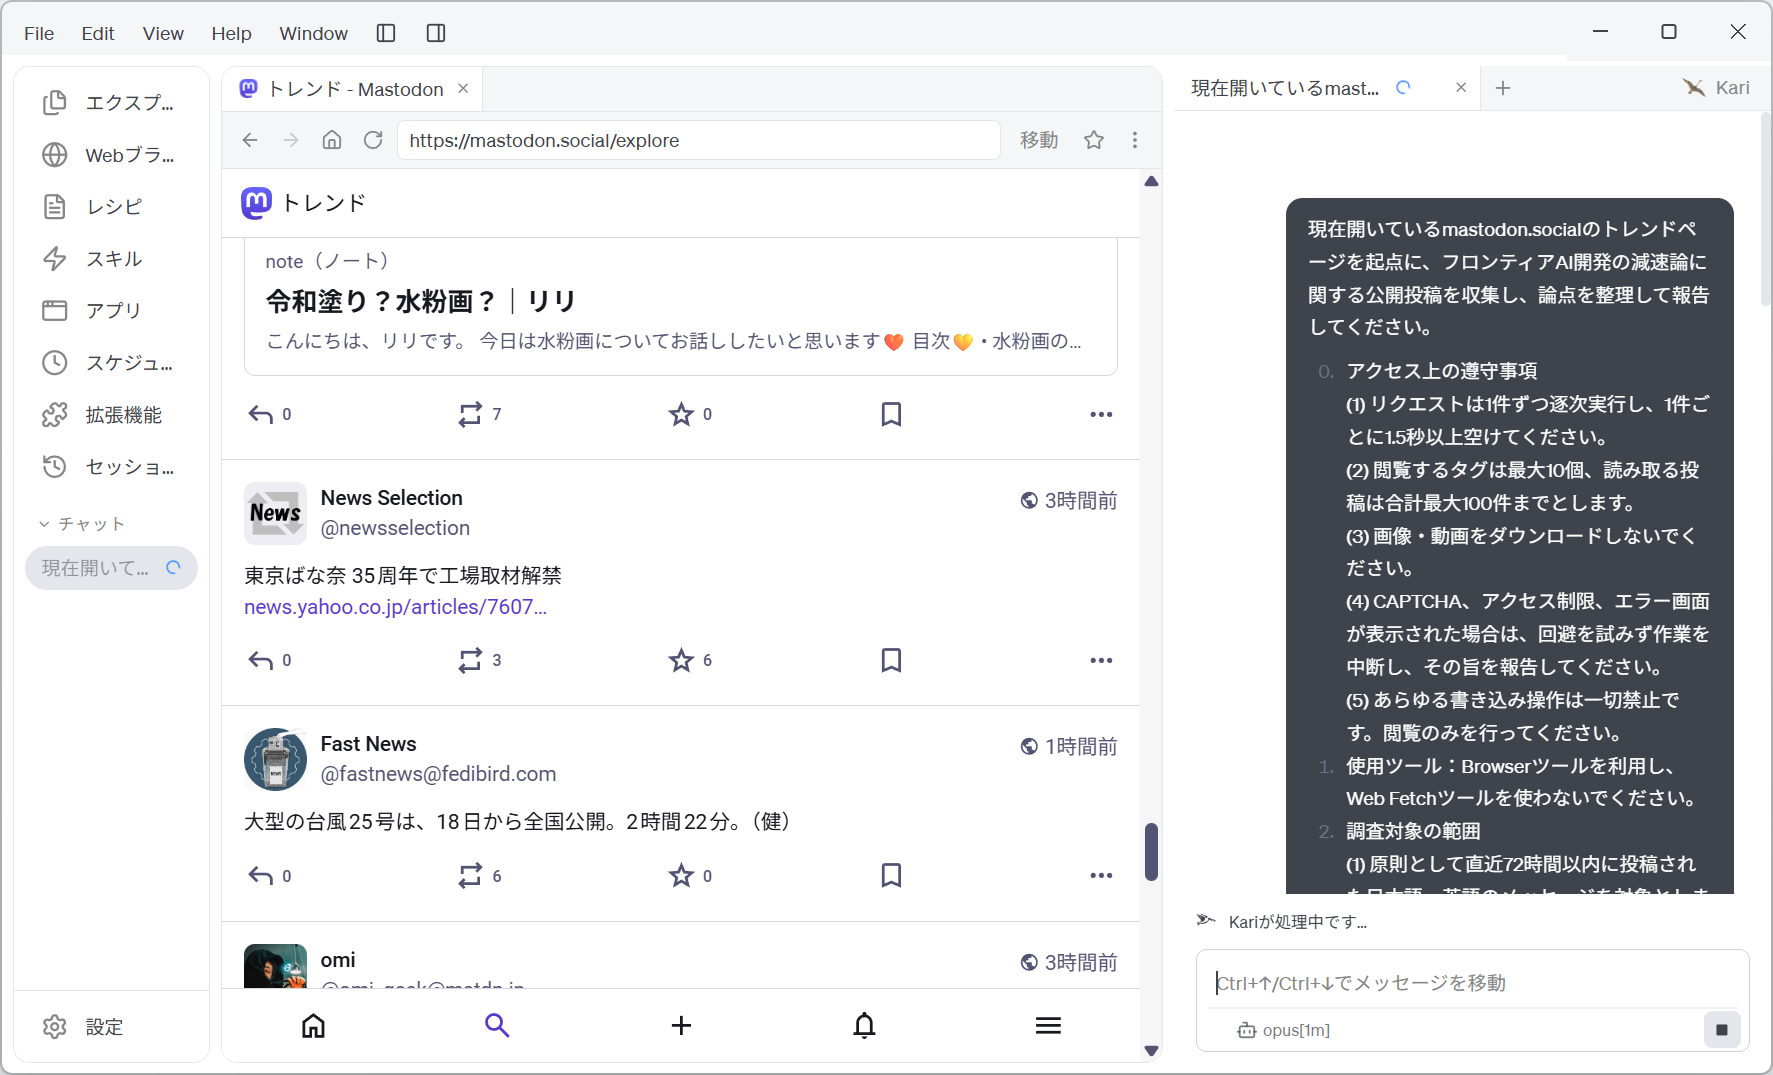Screen dimensions: 1773x1075
Task: Reload the Mastodon page
Action: point(373,140)
